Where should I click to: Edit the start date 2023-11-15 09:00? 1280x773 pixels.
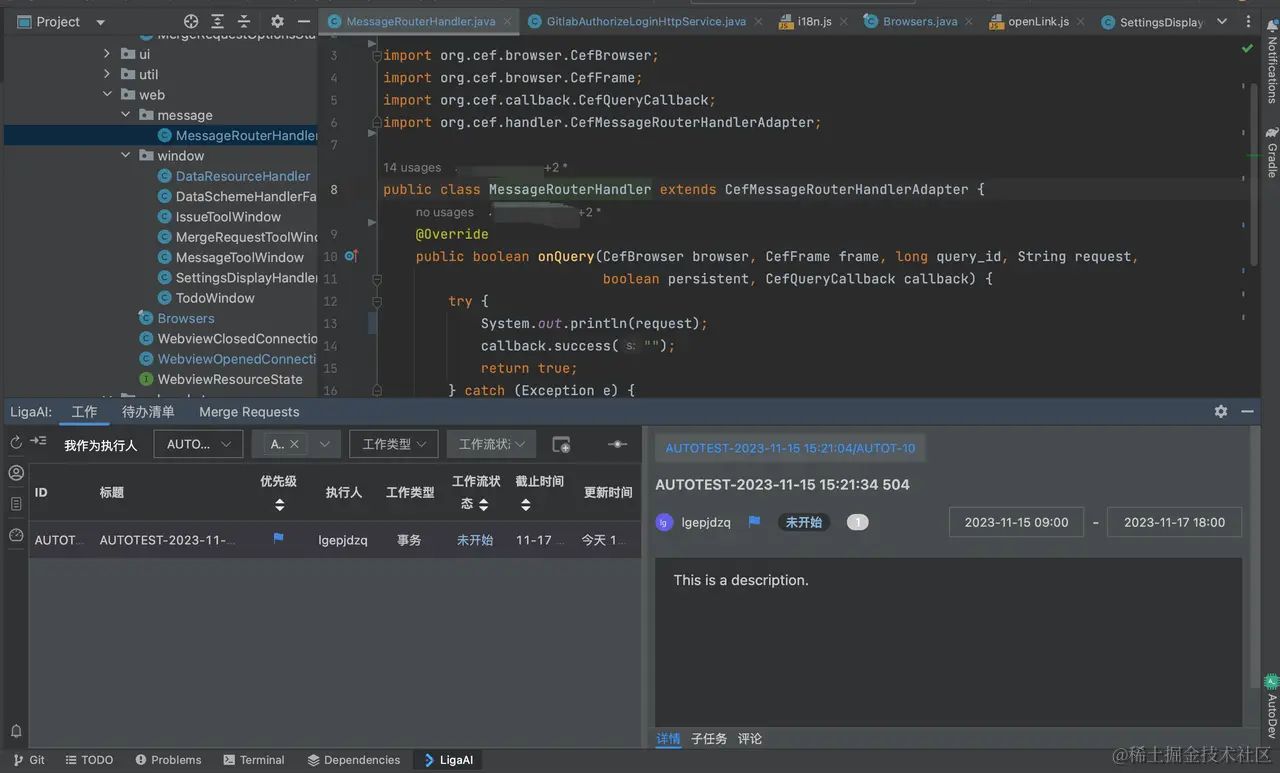(1016, 522)
